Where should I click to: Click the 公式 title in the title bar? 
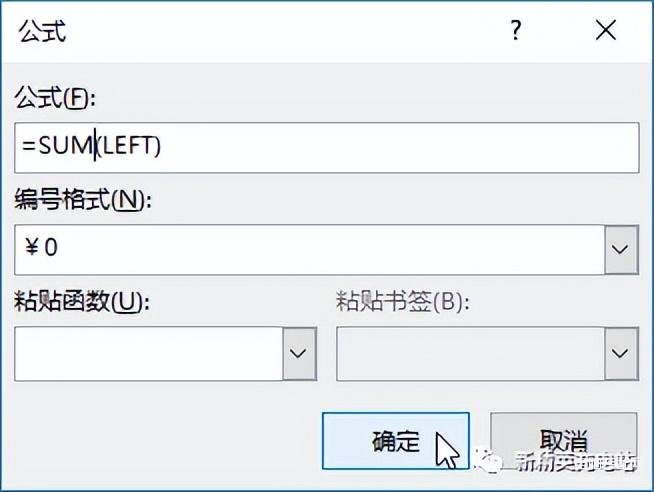[42, 31]
